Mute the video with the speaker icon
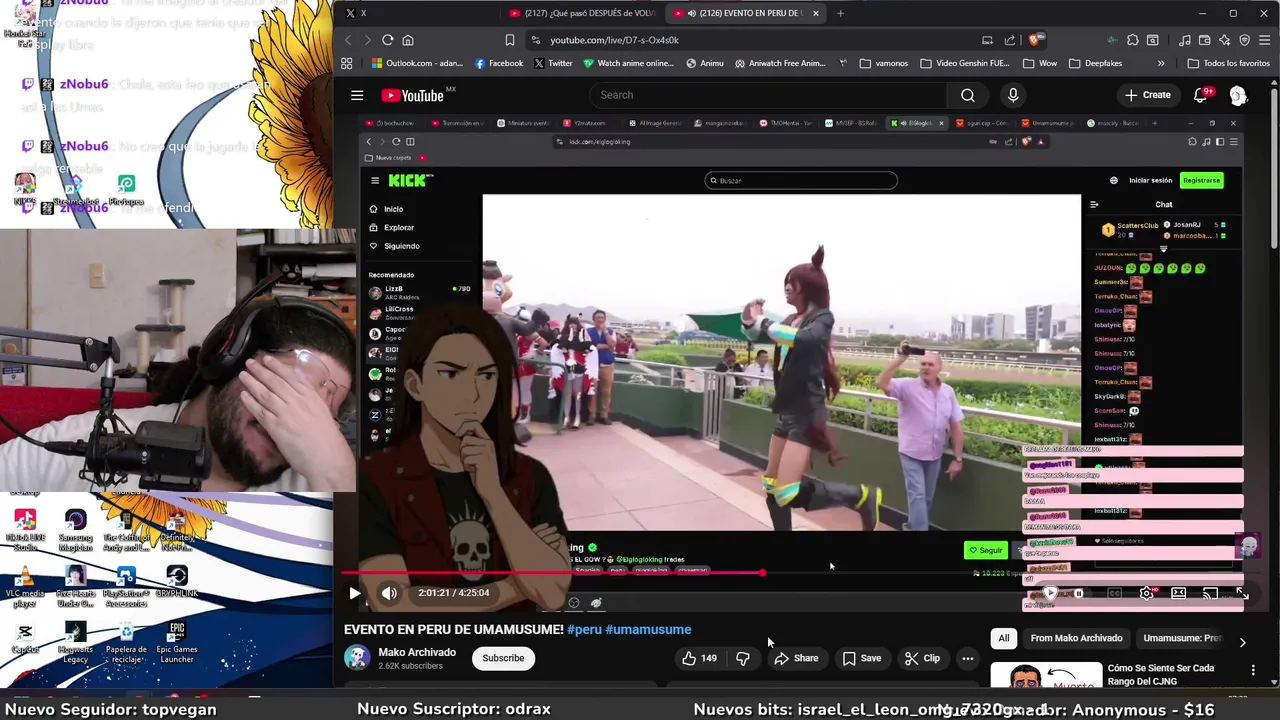Image resolution: width=1280 pixels, height=720 pixels. coord(389,593)
